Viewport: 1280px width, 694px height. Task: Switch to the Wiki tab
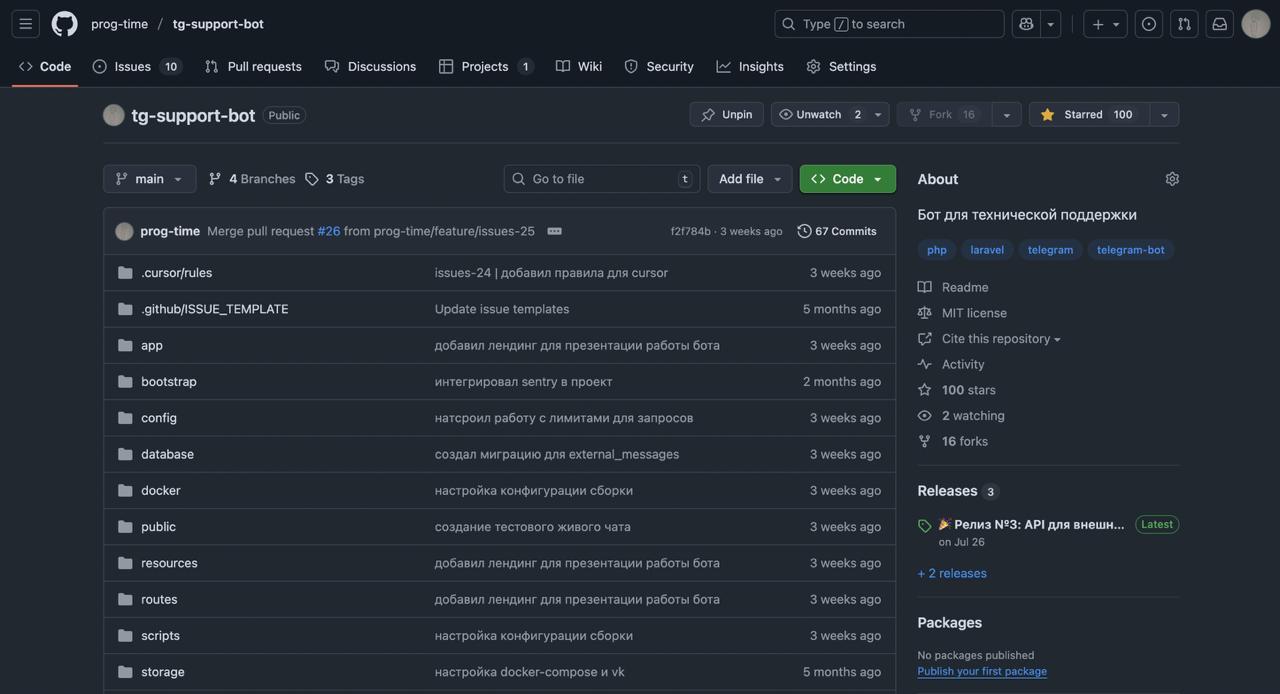[579, 66]
